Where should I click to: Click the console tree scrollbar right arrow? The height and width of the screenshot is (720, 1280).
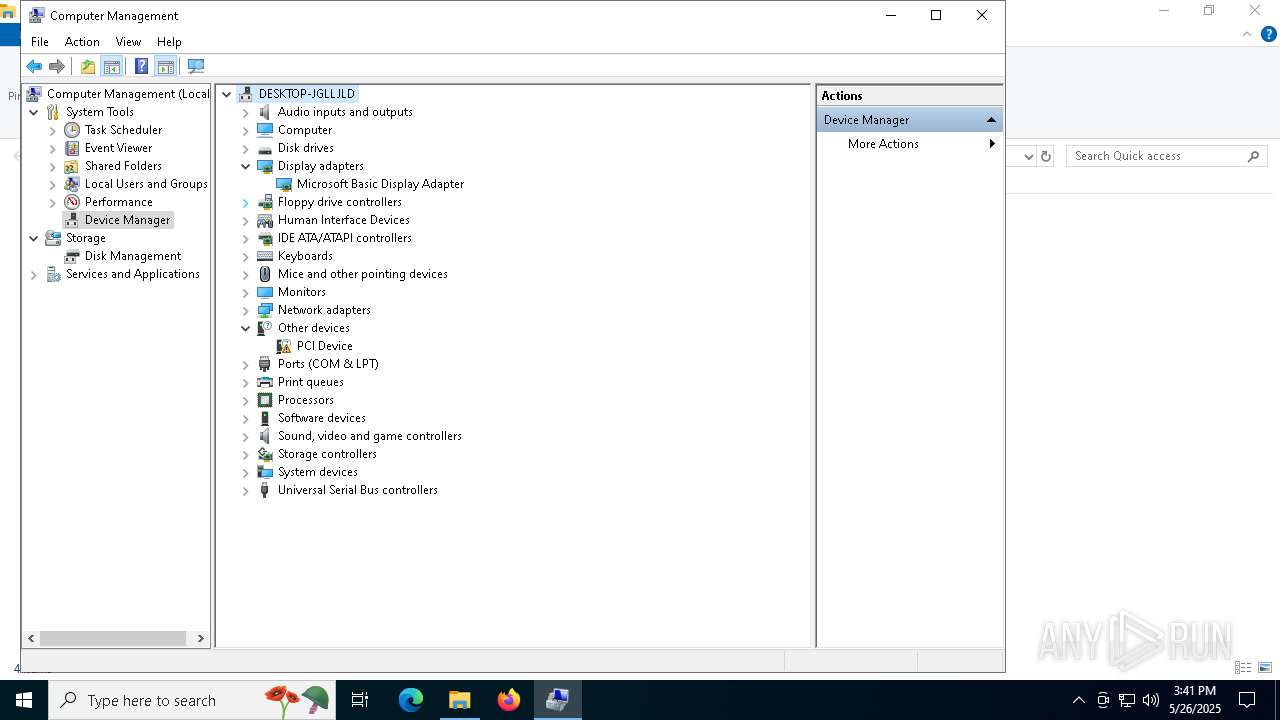point(200,638)
